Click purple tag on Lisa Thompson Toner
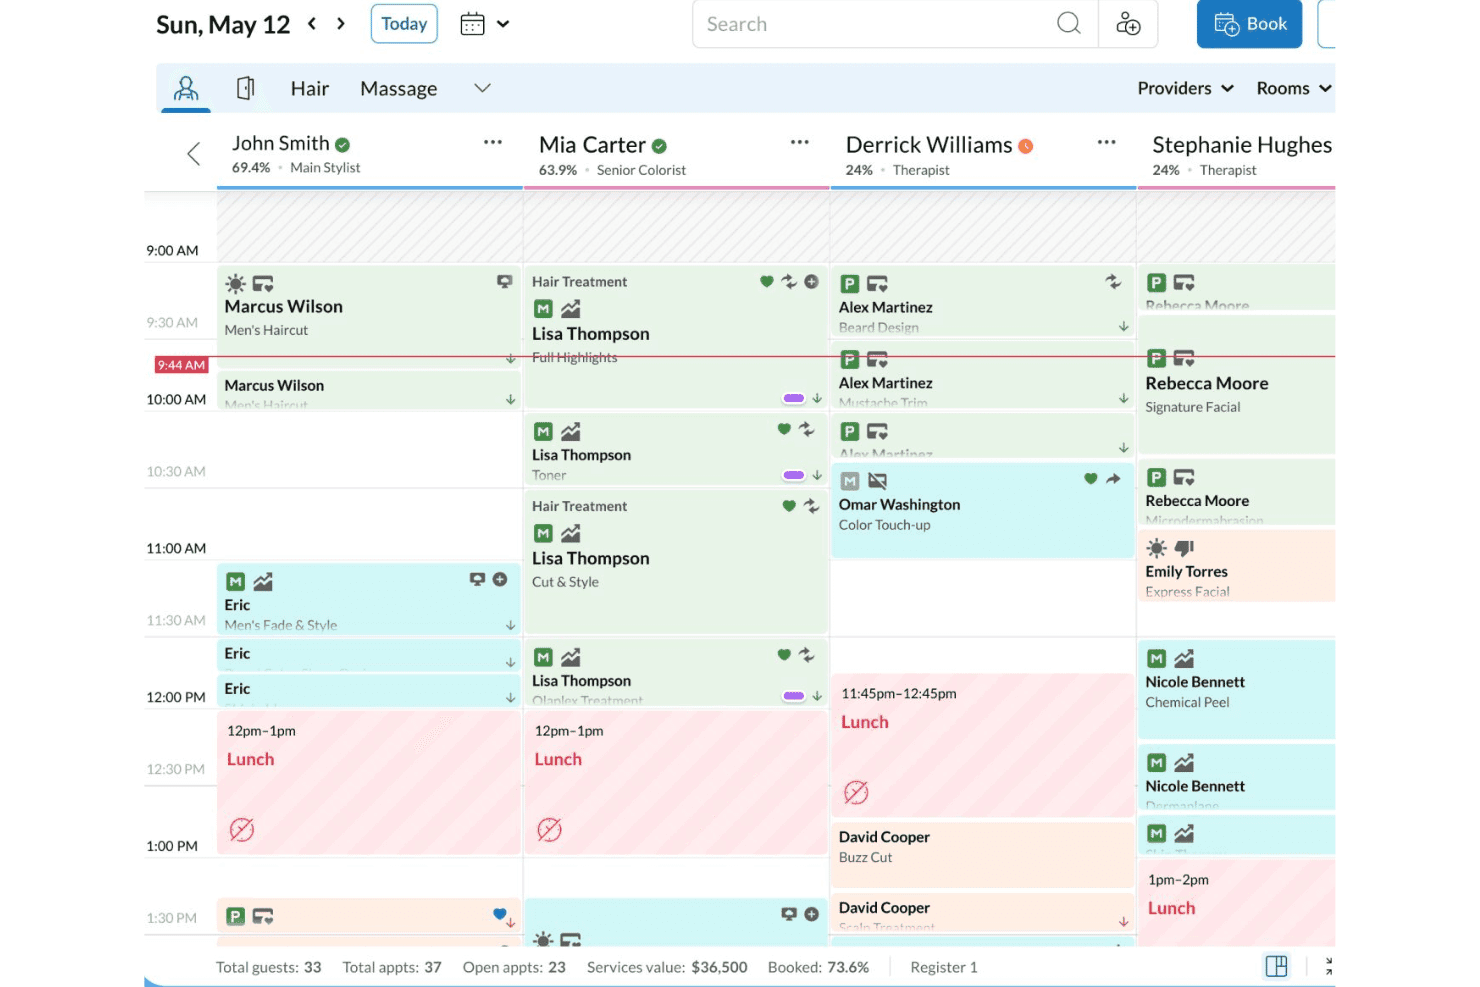The width and height of the screenshot is (1480, 987). point(794,476)
